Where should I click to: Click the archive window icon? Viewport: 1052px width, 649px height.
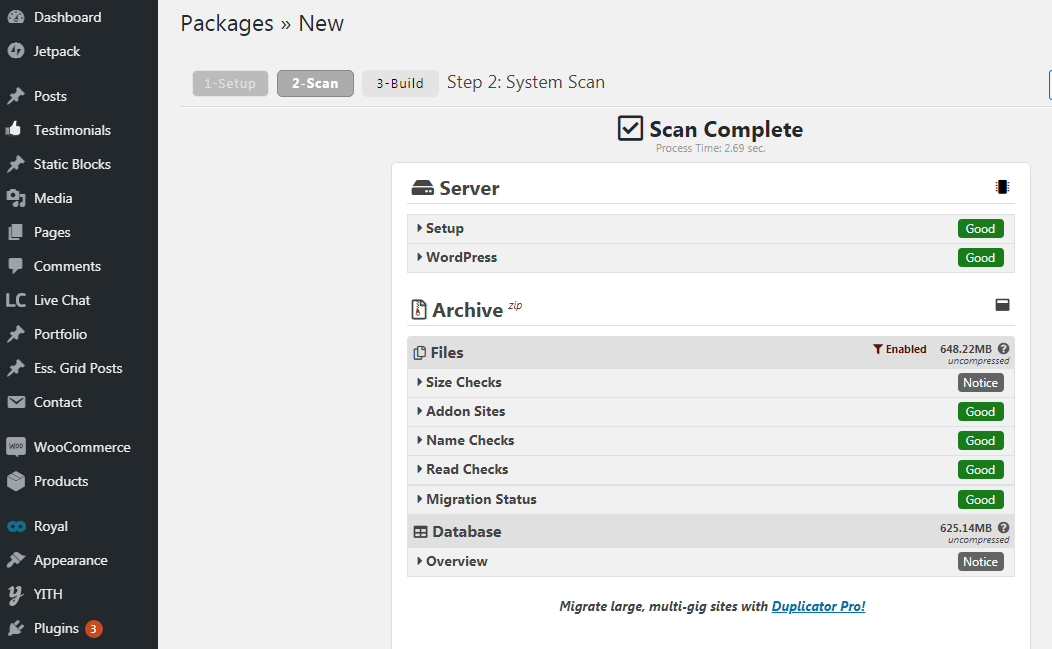tap(1002, 305)
